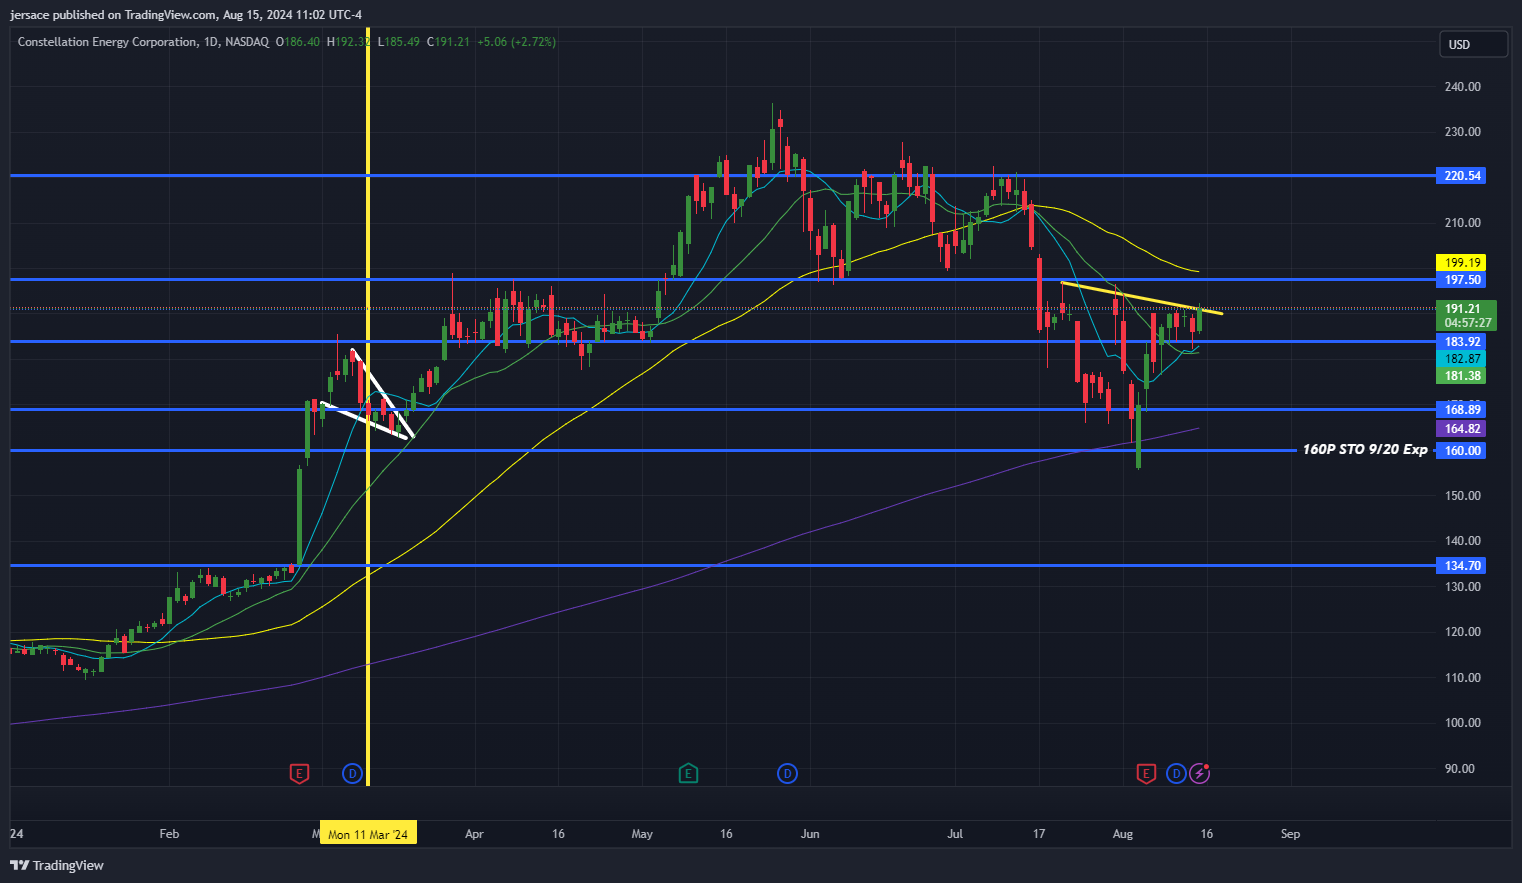
Task: Click the Sep label on the time axis
Action: [x=1291, y=834]
